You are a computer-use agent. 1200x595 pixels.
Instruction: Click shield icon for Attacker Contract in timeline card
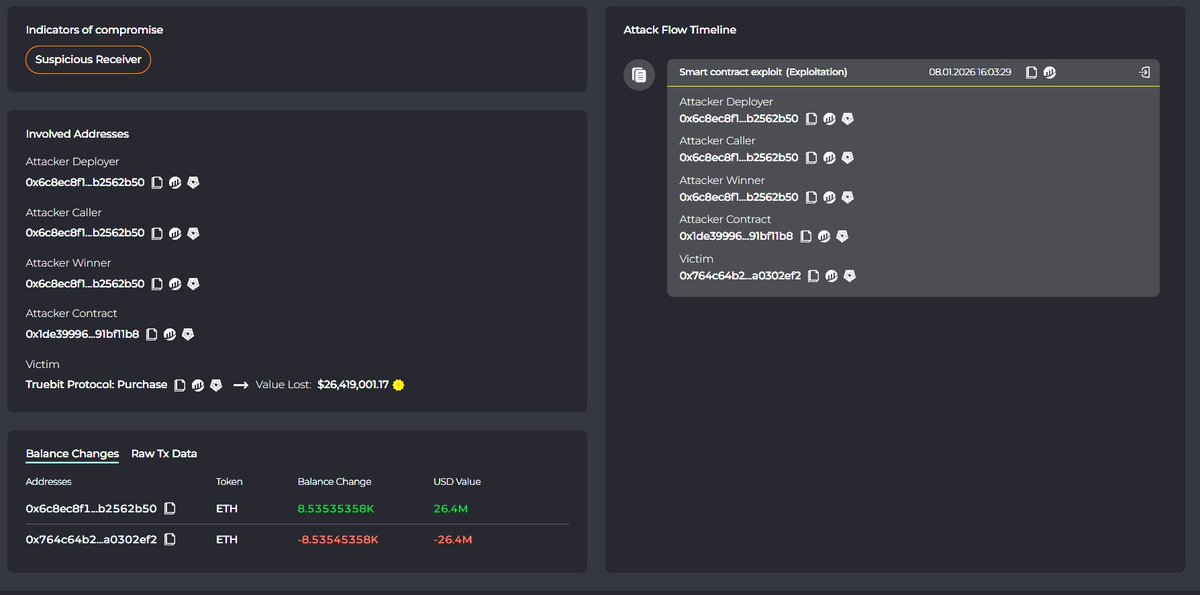pos(842,237)
